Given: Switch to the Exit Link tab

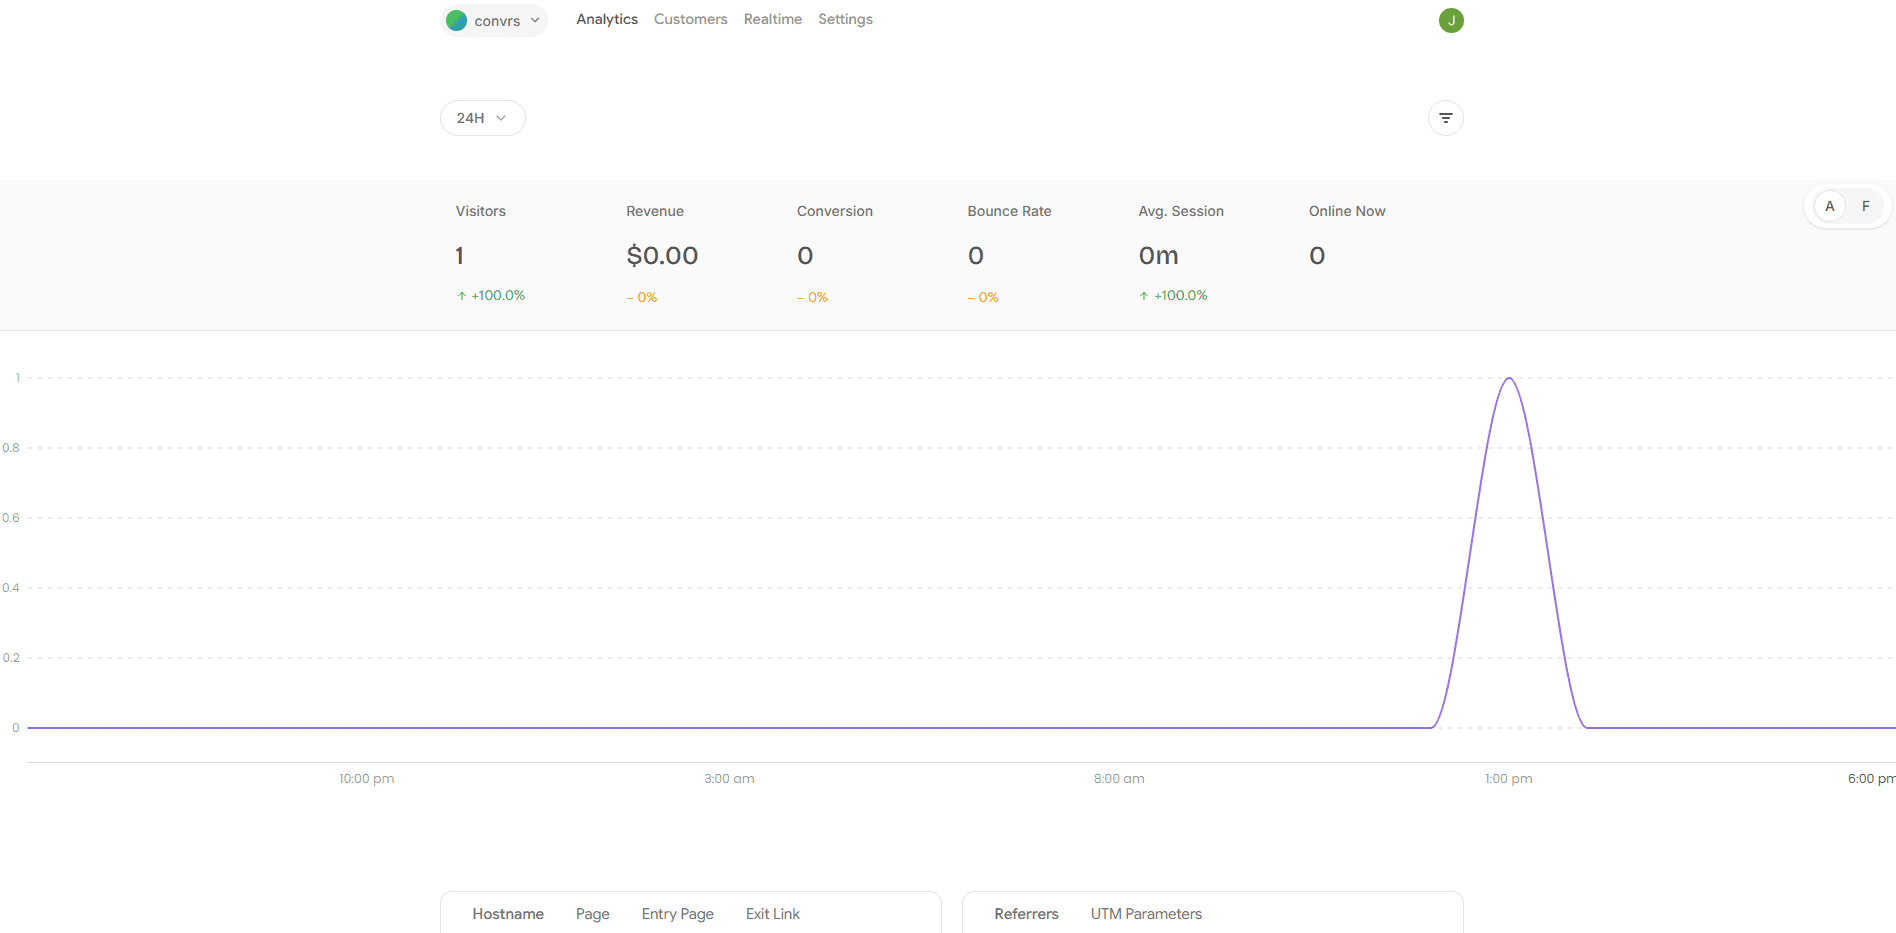Looking at the screenshot, I should (x=773, y=914).
